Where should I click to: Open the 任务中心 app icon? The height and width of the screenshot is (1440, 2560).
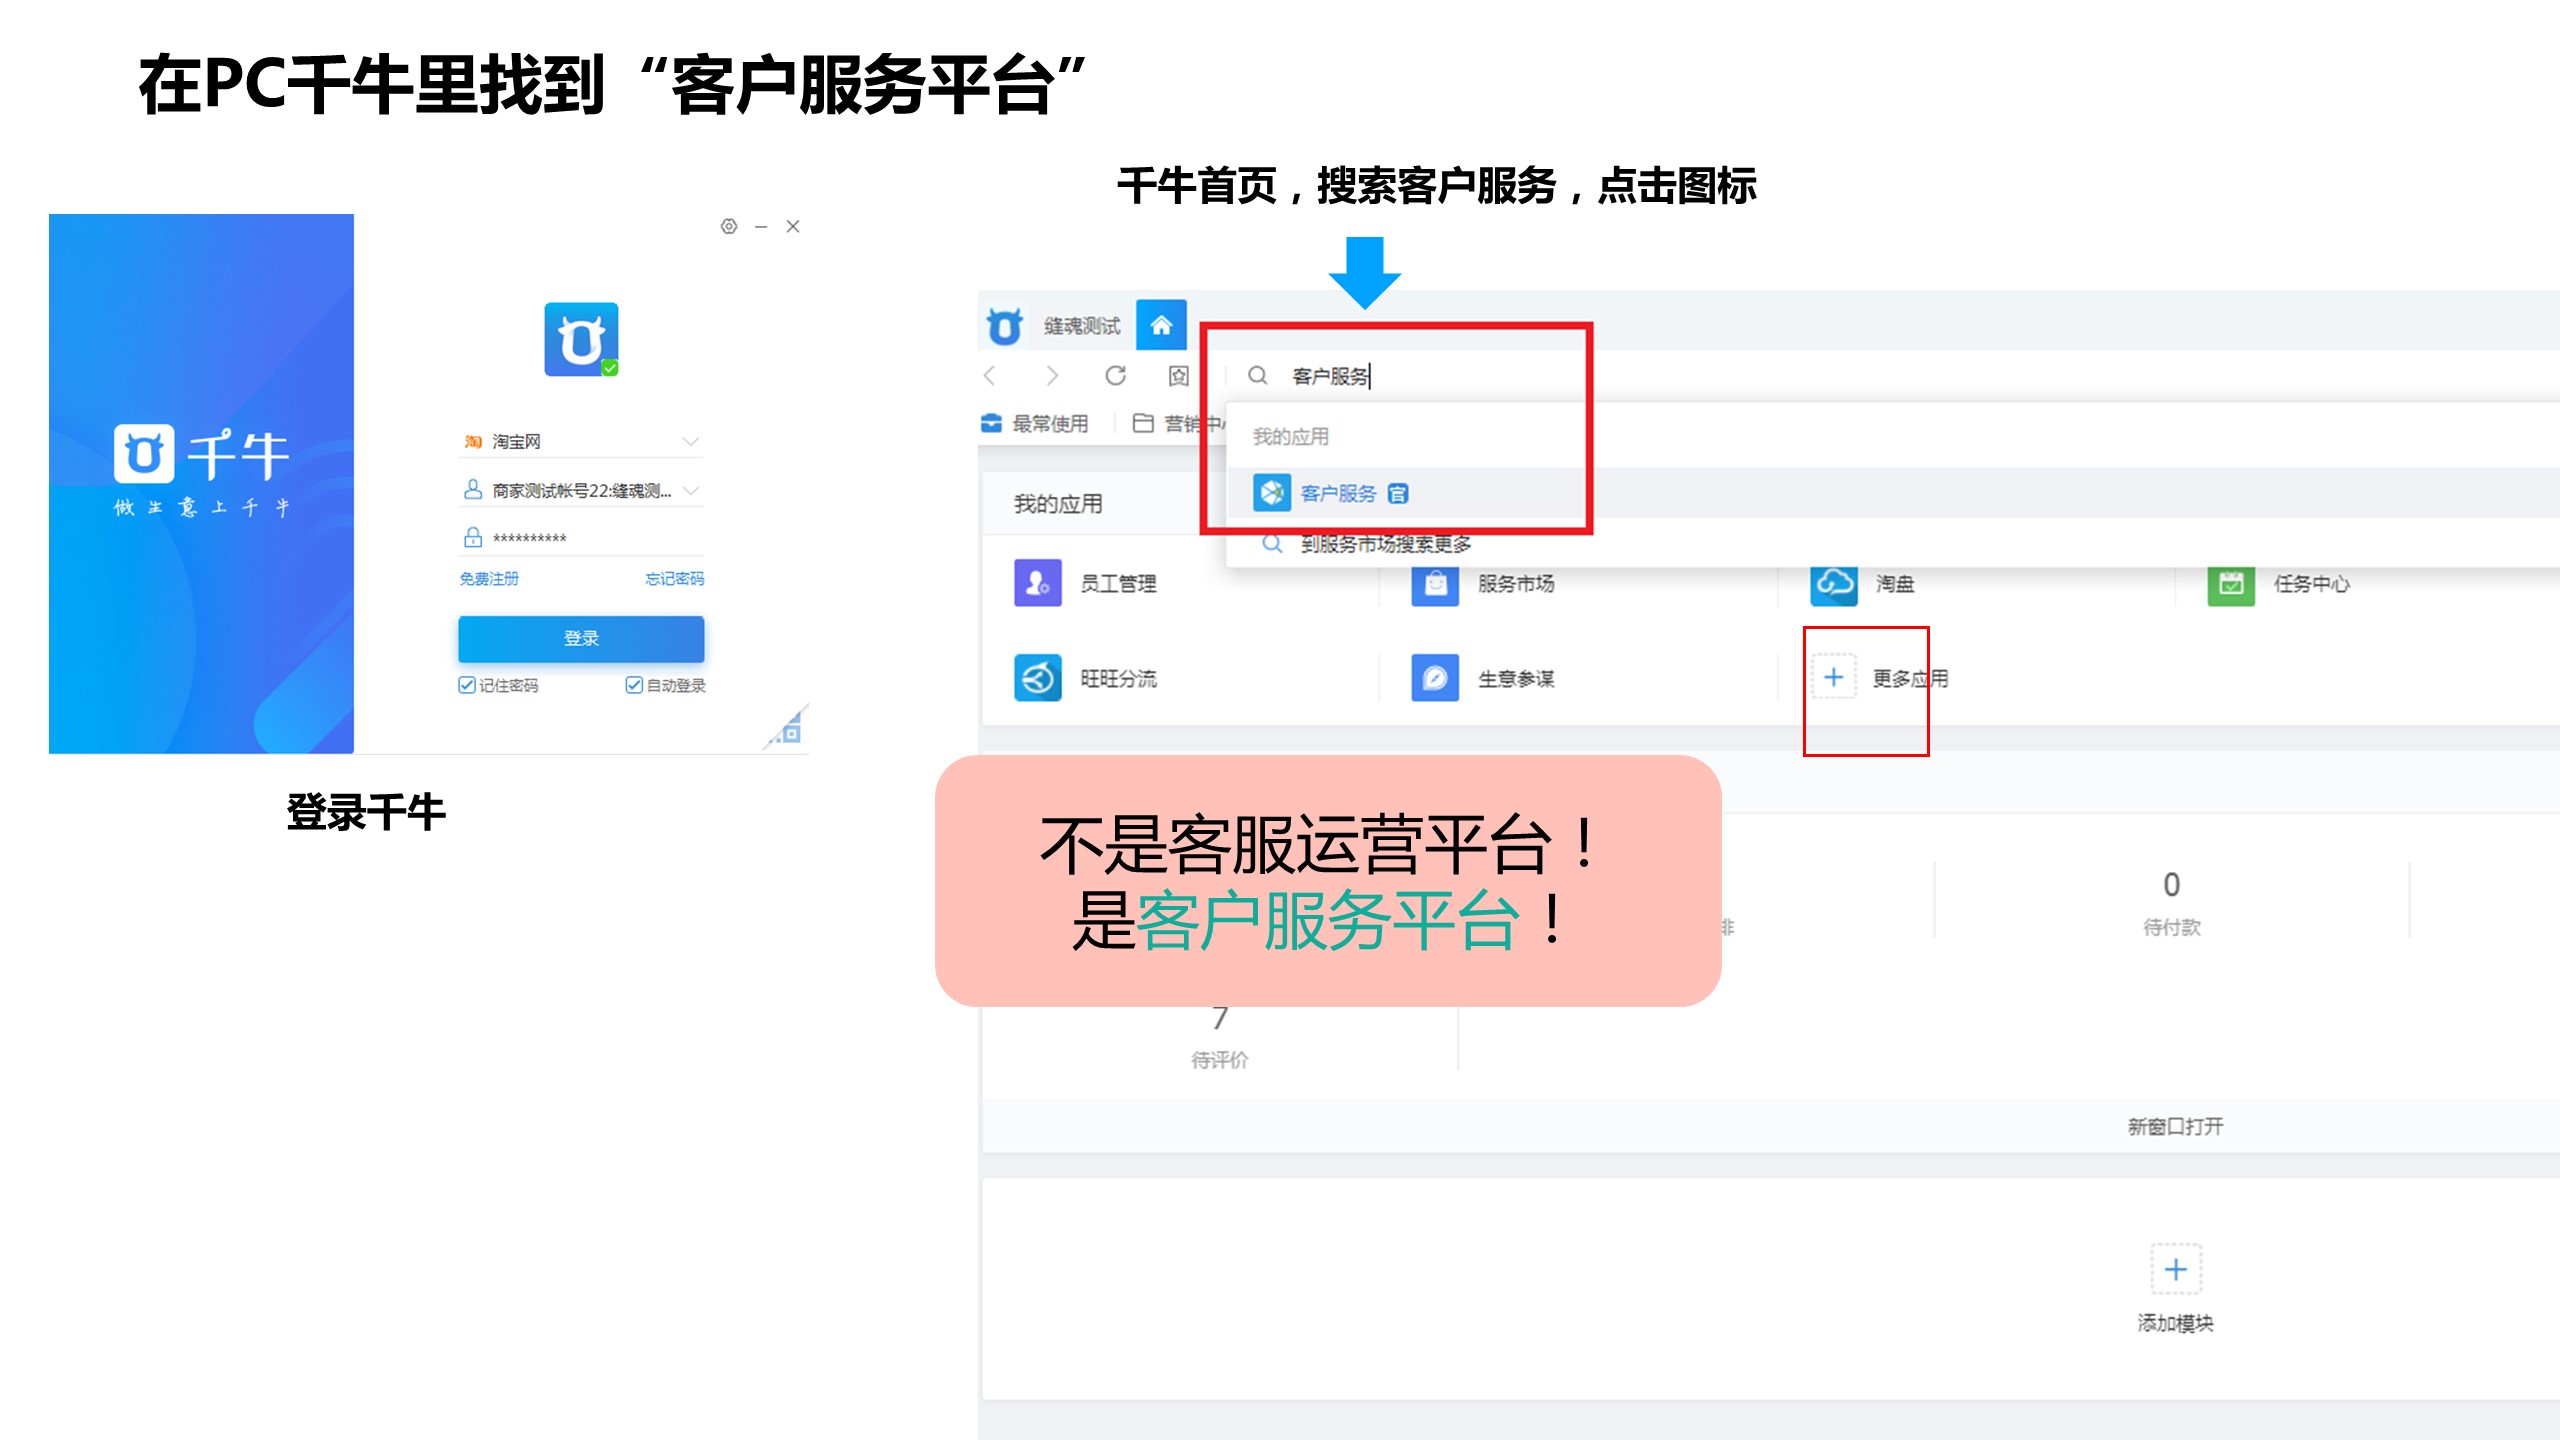pyautogui.click(x=2230, y=583)
